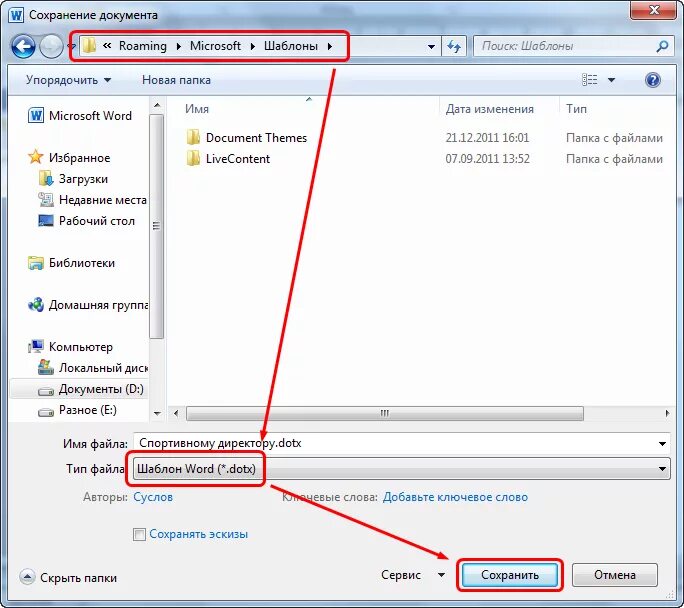684x608 pixels.
Task: Click the Скрыть папки arrow icon
Action: pyautogui.click(x=27, y=577)
